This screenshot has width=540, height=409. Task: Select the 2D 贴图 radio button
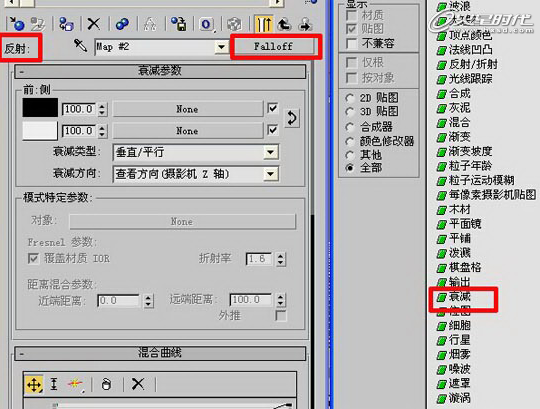350,98
